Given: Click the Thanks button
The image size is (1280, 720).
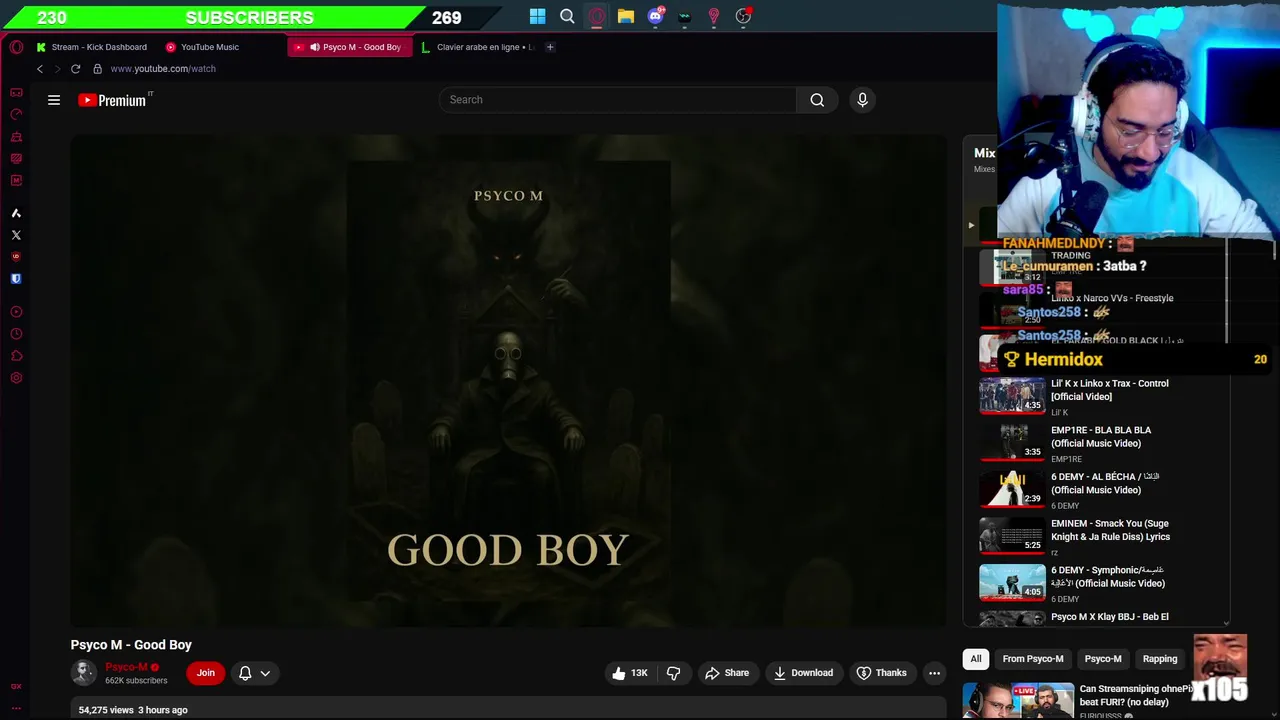Looking at the screenshot, I should pyautogui.click(x=882, y=673).
